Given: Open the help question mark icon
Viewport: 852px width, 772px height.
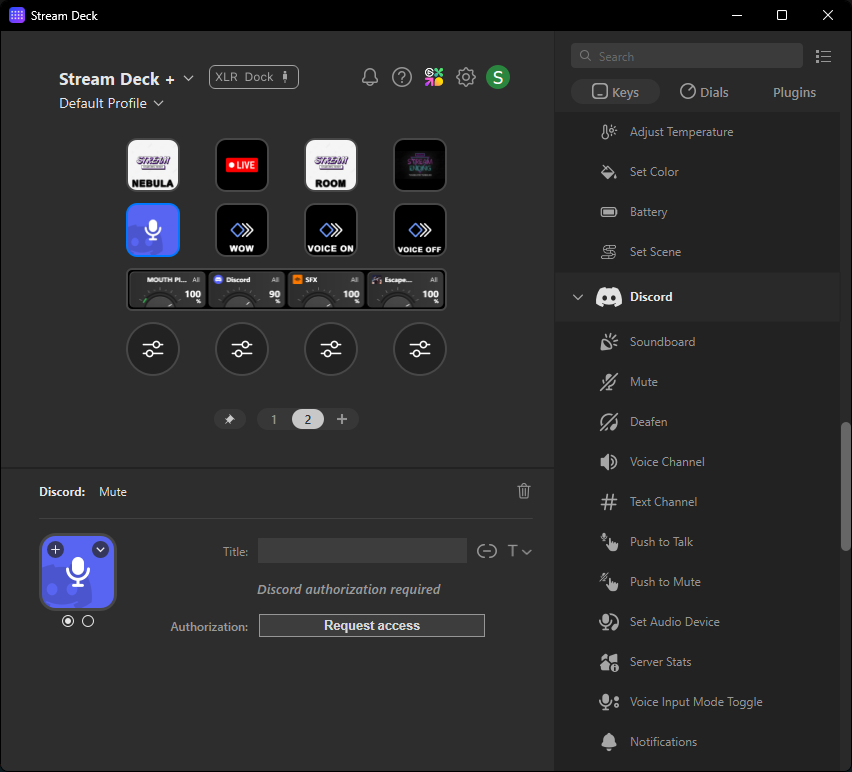Looking at the screenshot, I should (402, 77).
